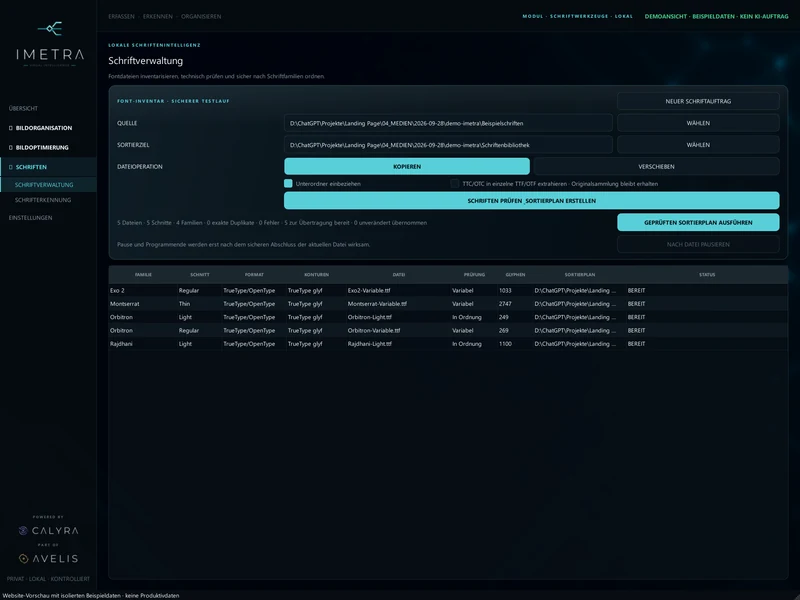Click the STATUS column header
The image size is (800, 600).
click(707, 274)
